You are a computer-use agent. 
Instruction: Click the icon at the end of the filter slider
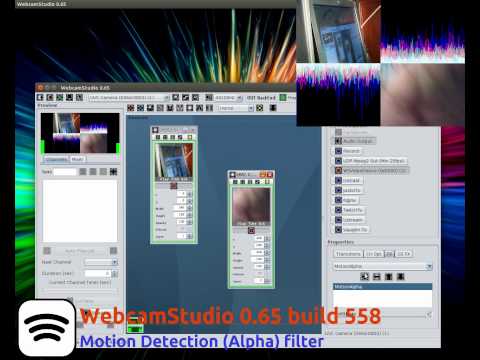click(429, 315)
